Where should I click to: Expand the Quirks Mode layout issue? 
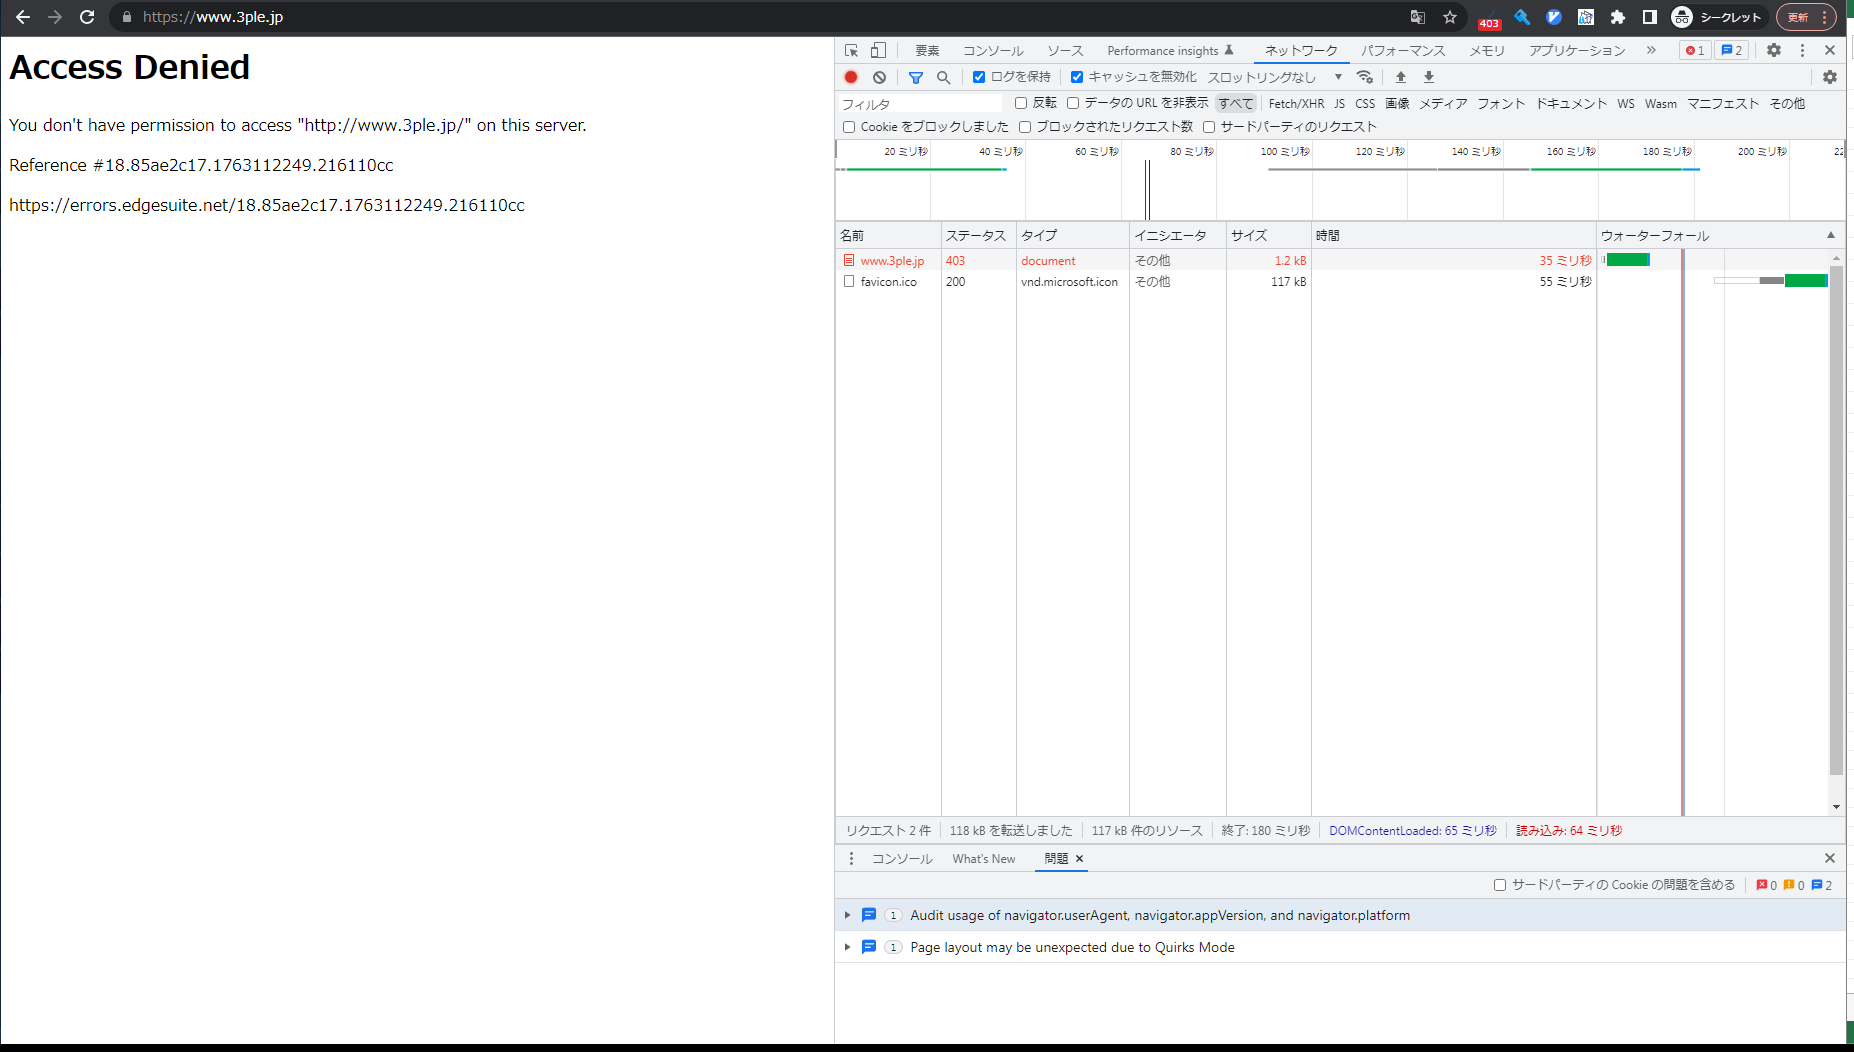tap(847, 947)
